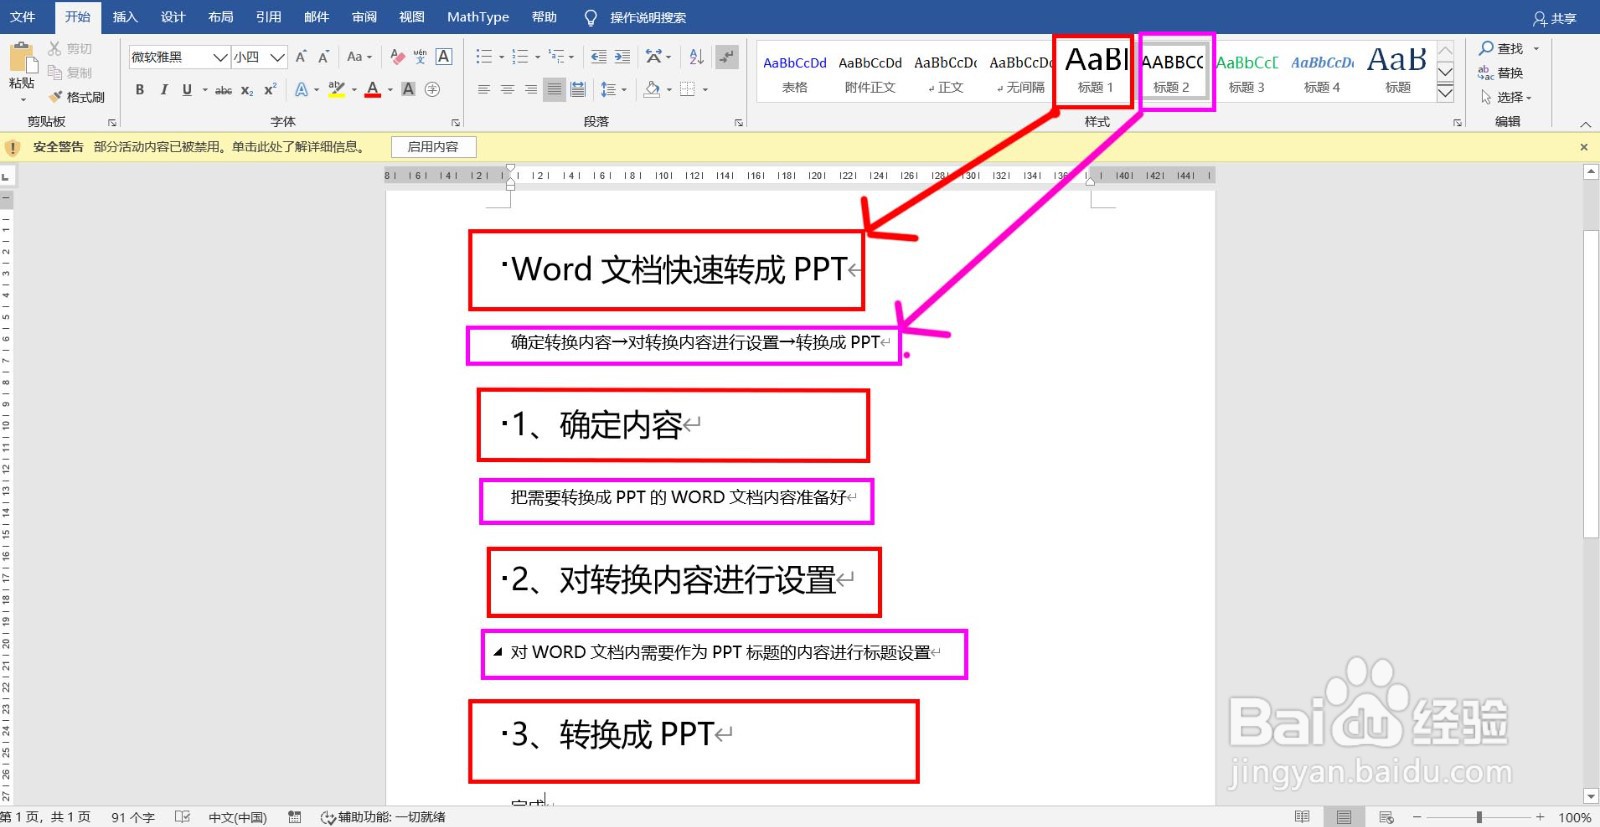Screen dimensions: 1600x827
Task: Apply the 标题 2 heading style
Action: point(1172,72)
